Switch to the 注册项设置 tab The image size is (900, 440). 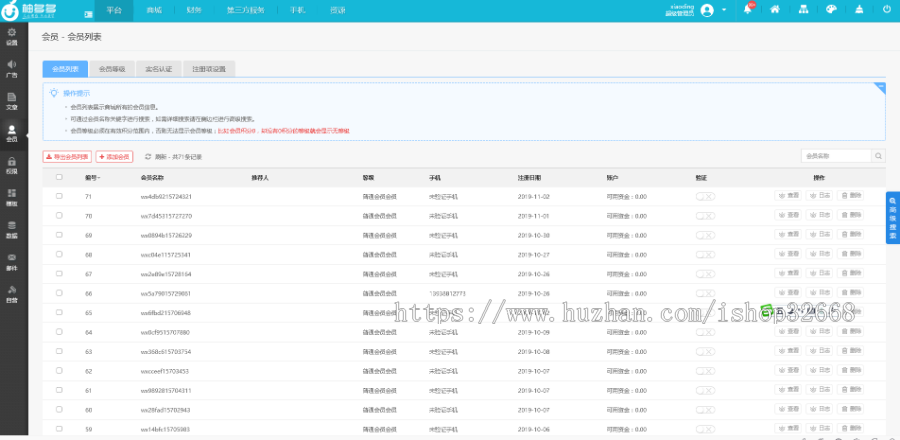[209, 69]
